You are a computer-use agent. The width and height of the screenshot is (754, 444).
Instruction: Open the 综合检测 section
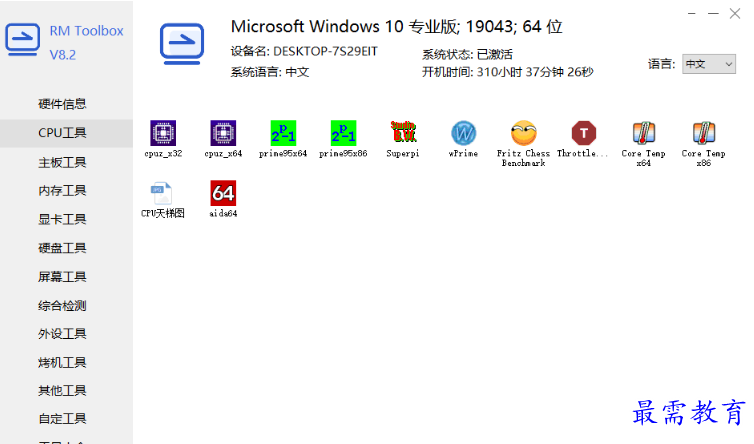pyautogui.click(x=62, y=305)
